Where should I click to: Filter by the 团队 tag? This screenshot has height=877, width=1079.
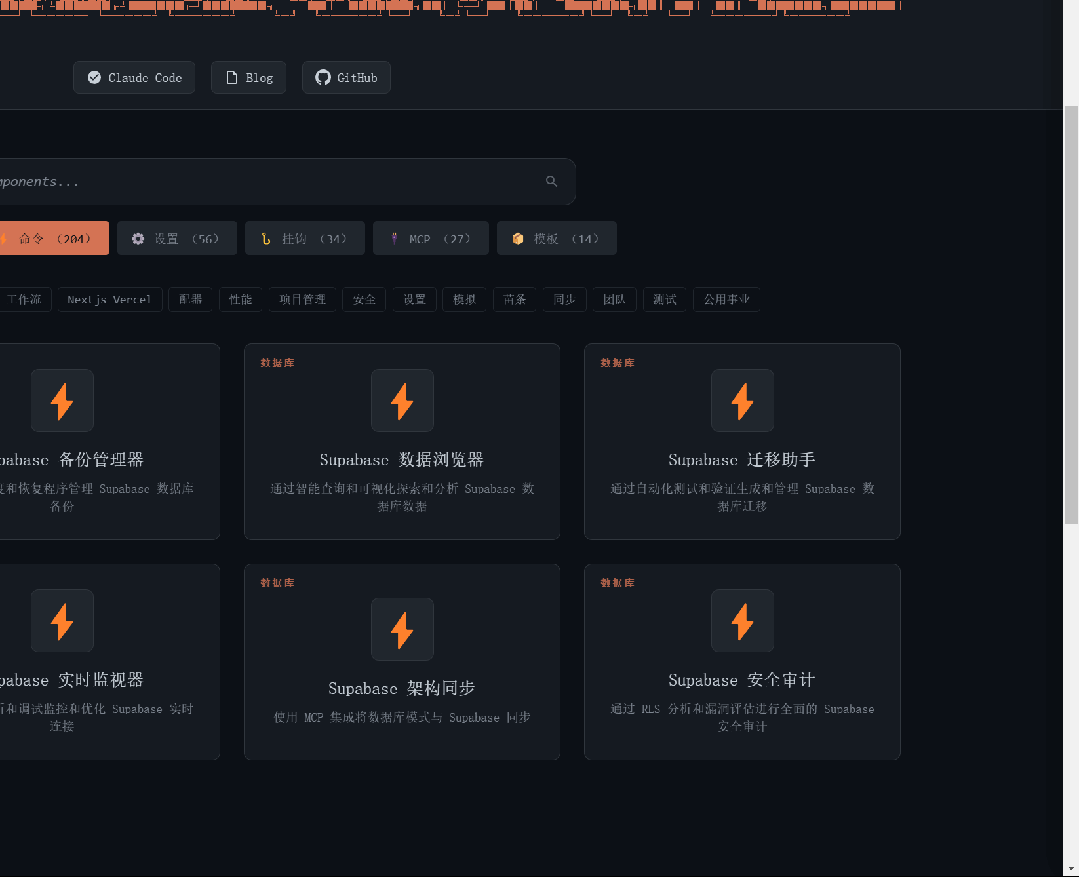[615, 299]
